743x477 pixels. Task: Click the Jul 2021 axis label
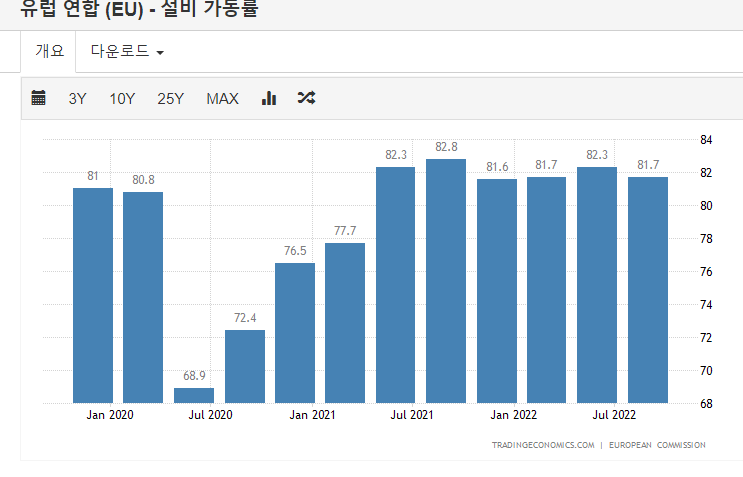412,415
